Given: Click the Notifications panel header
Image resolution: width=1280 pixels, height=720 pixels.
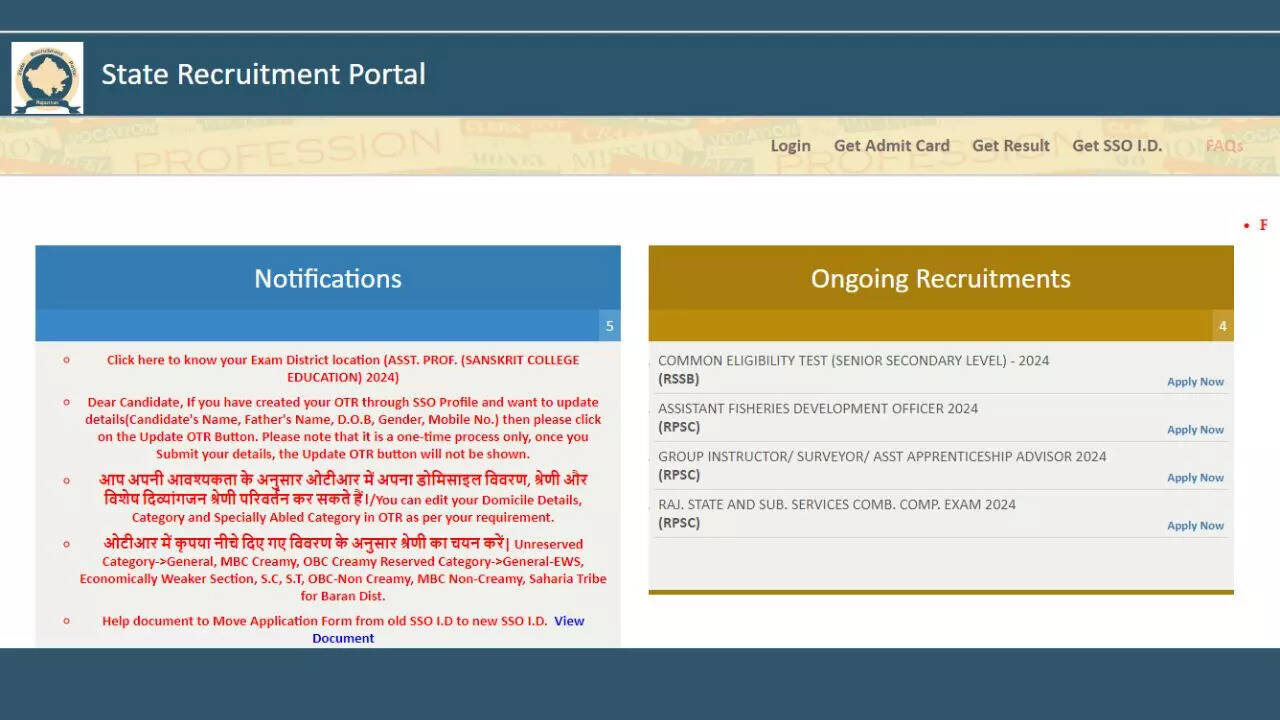Looking at the screenshot, I should pyautogui.click(x=328, y=279).
